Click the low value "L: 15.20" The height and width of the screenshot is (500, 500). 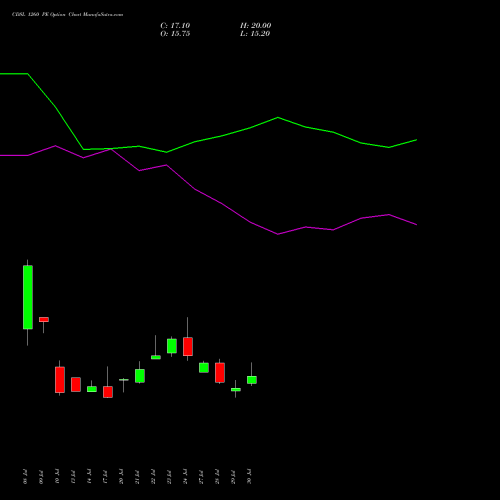pos(255,34)
